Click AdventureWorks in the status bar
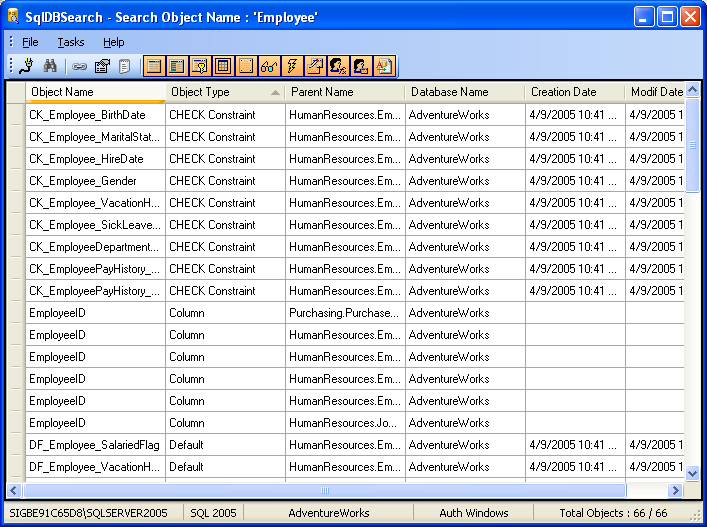 [329, 513]
